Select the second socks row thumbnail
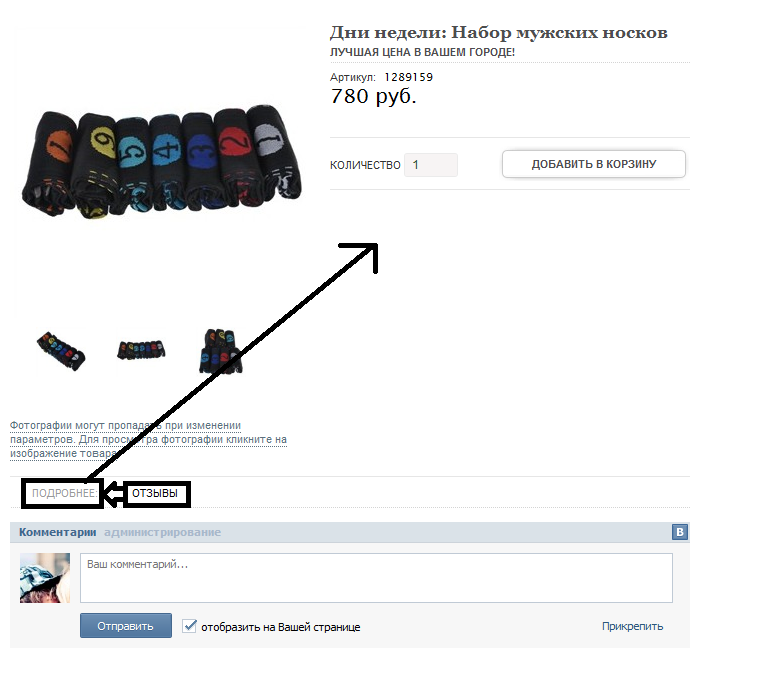780x700 pixels. click(141, 350)
